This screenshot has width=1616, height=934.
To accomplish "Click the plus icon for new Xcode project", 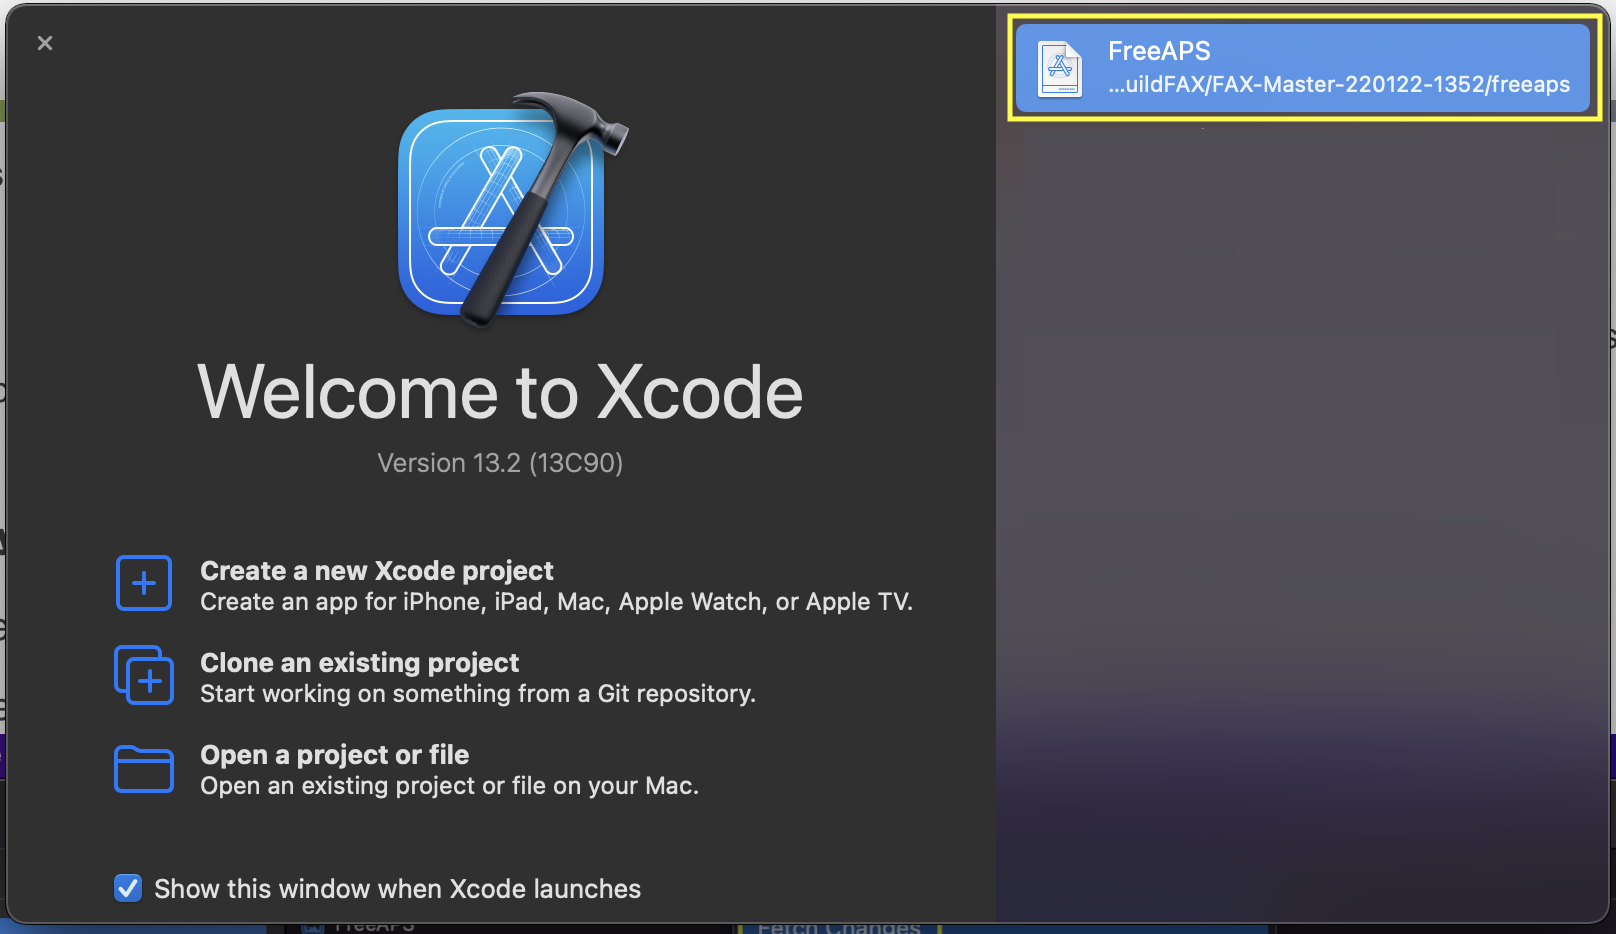I will (x=144, y=583).
